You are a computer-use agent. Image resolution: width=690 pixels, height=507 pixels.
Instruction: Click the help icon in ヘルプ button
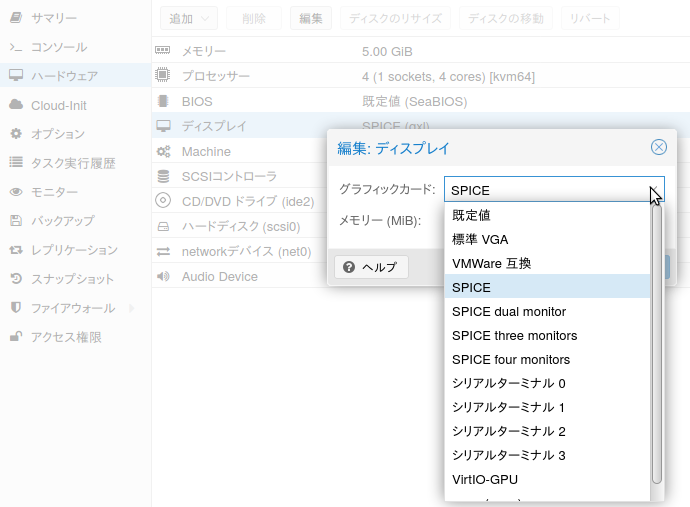[349, 267]
